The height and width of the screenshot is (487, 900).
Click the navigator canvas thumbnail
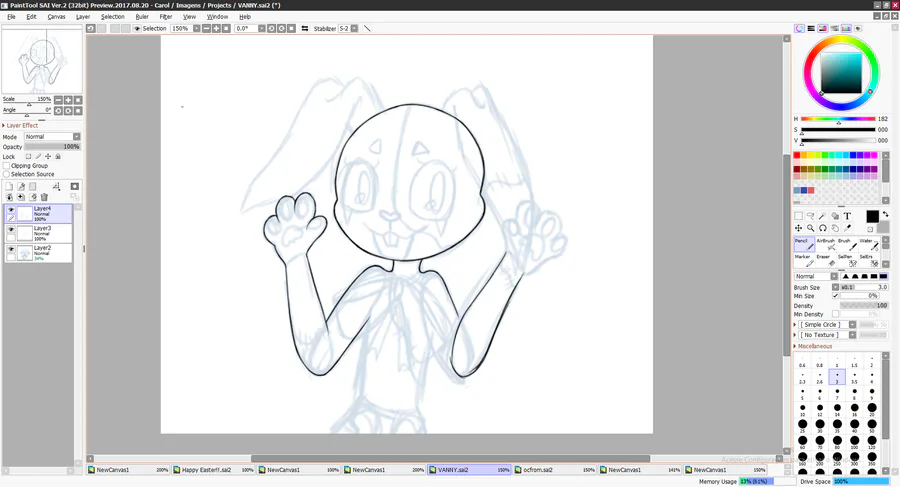[42, 61]
